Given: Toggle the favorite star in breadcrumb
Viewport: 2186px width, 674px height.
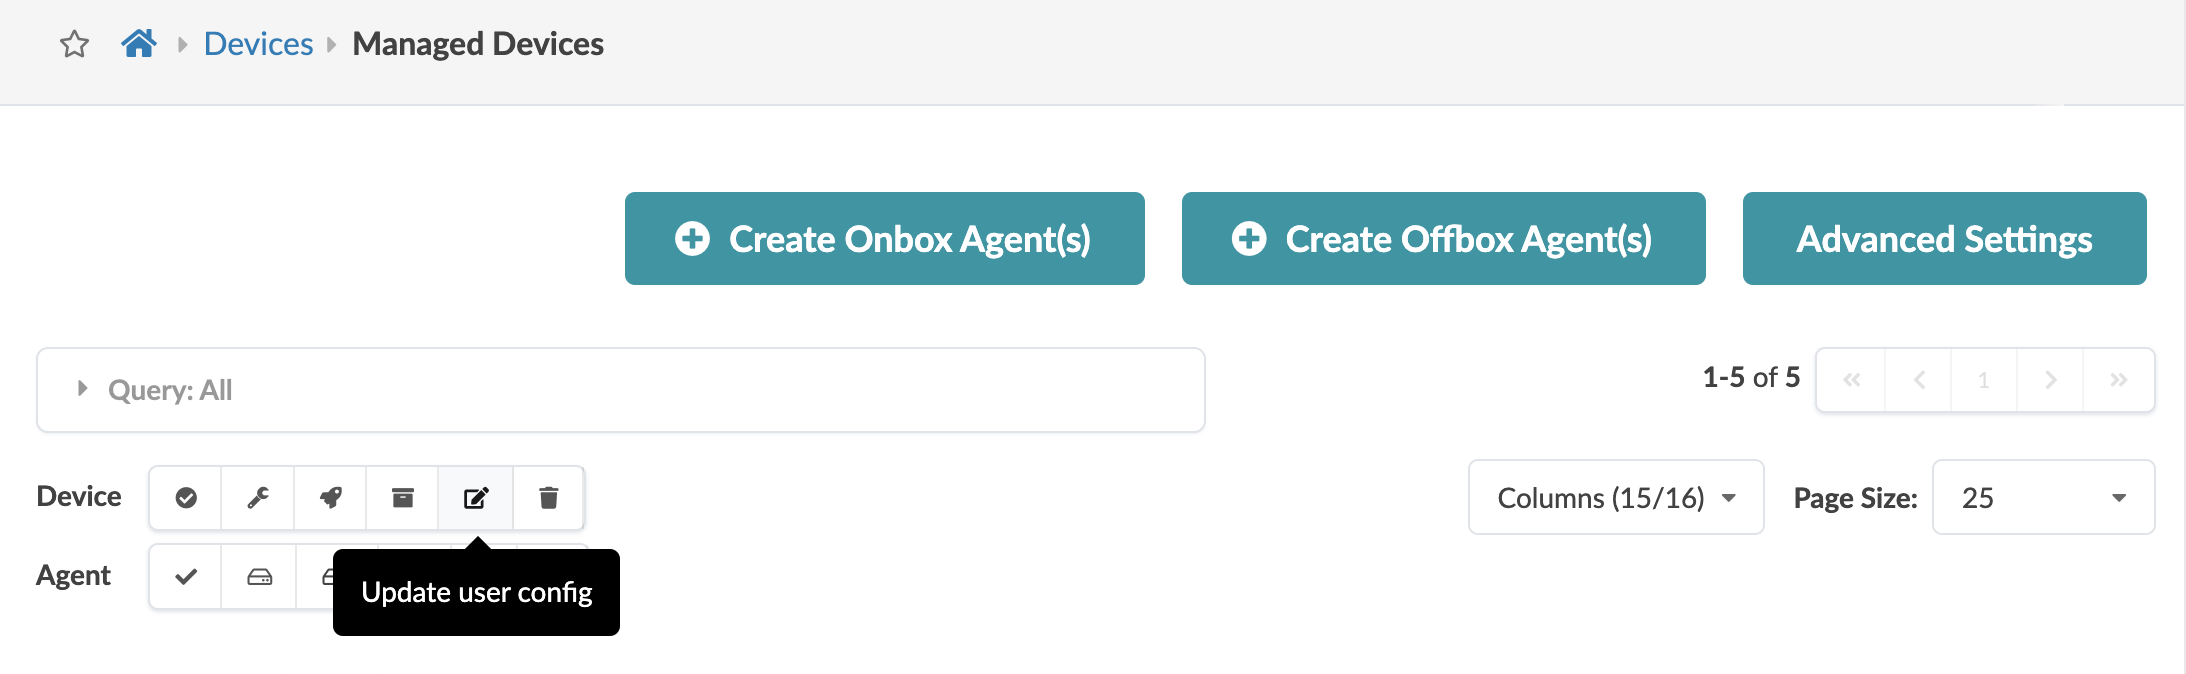Looking at the screenshot, I should click(x=75, y=45).
